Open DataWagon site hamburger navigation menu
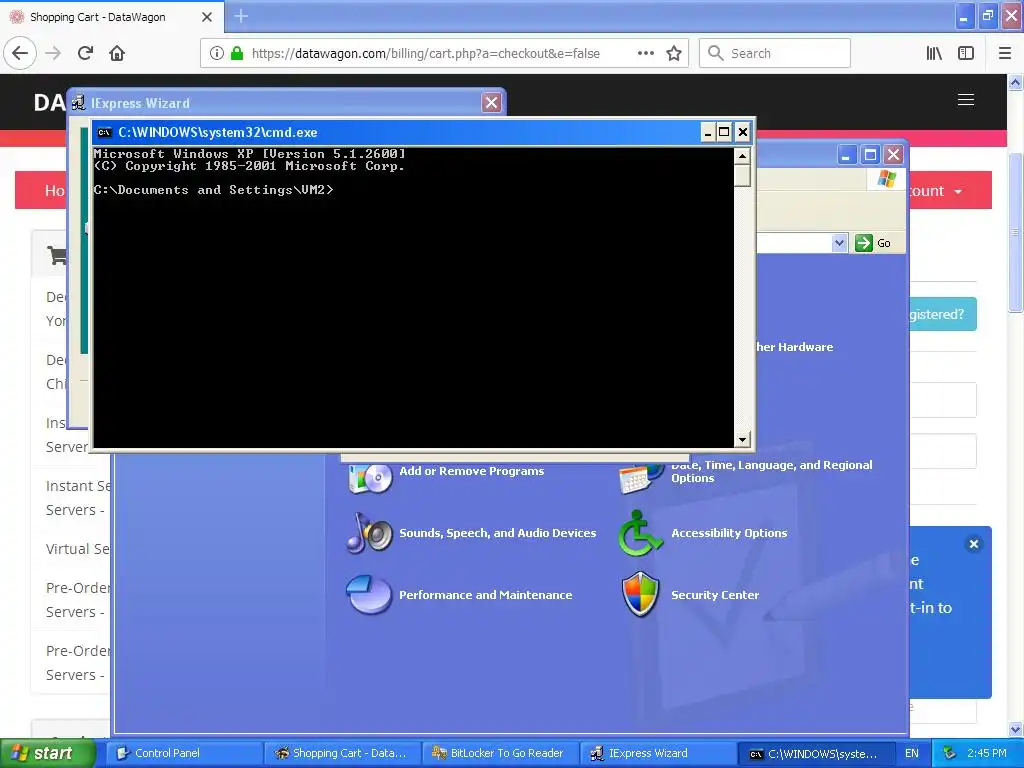This screenshot has width=1024, height=768. tap(966, 99)
